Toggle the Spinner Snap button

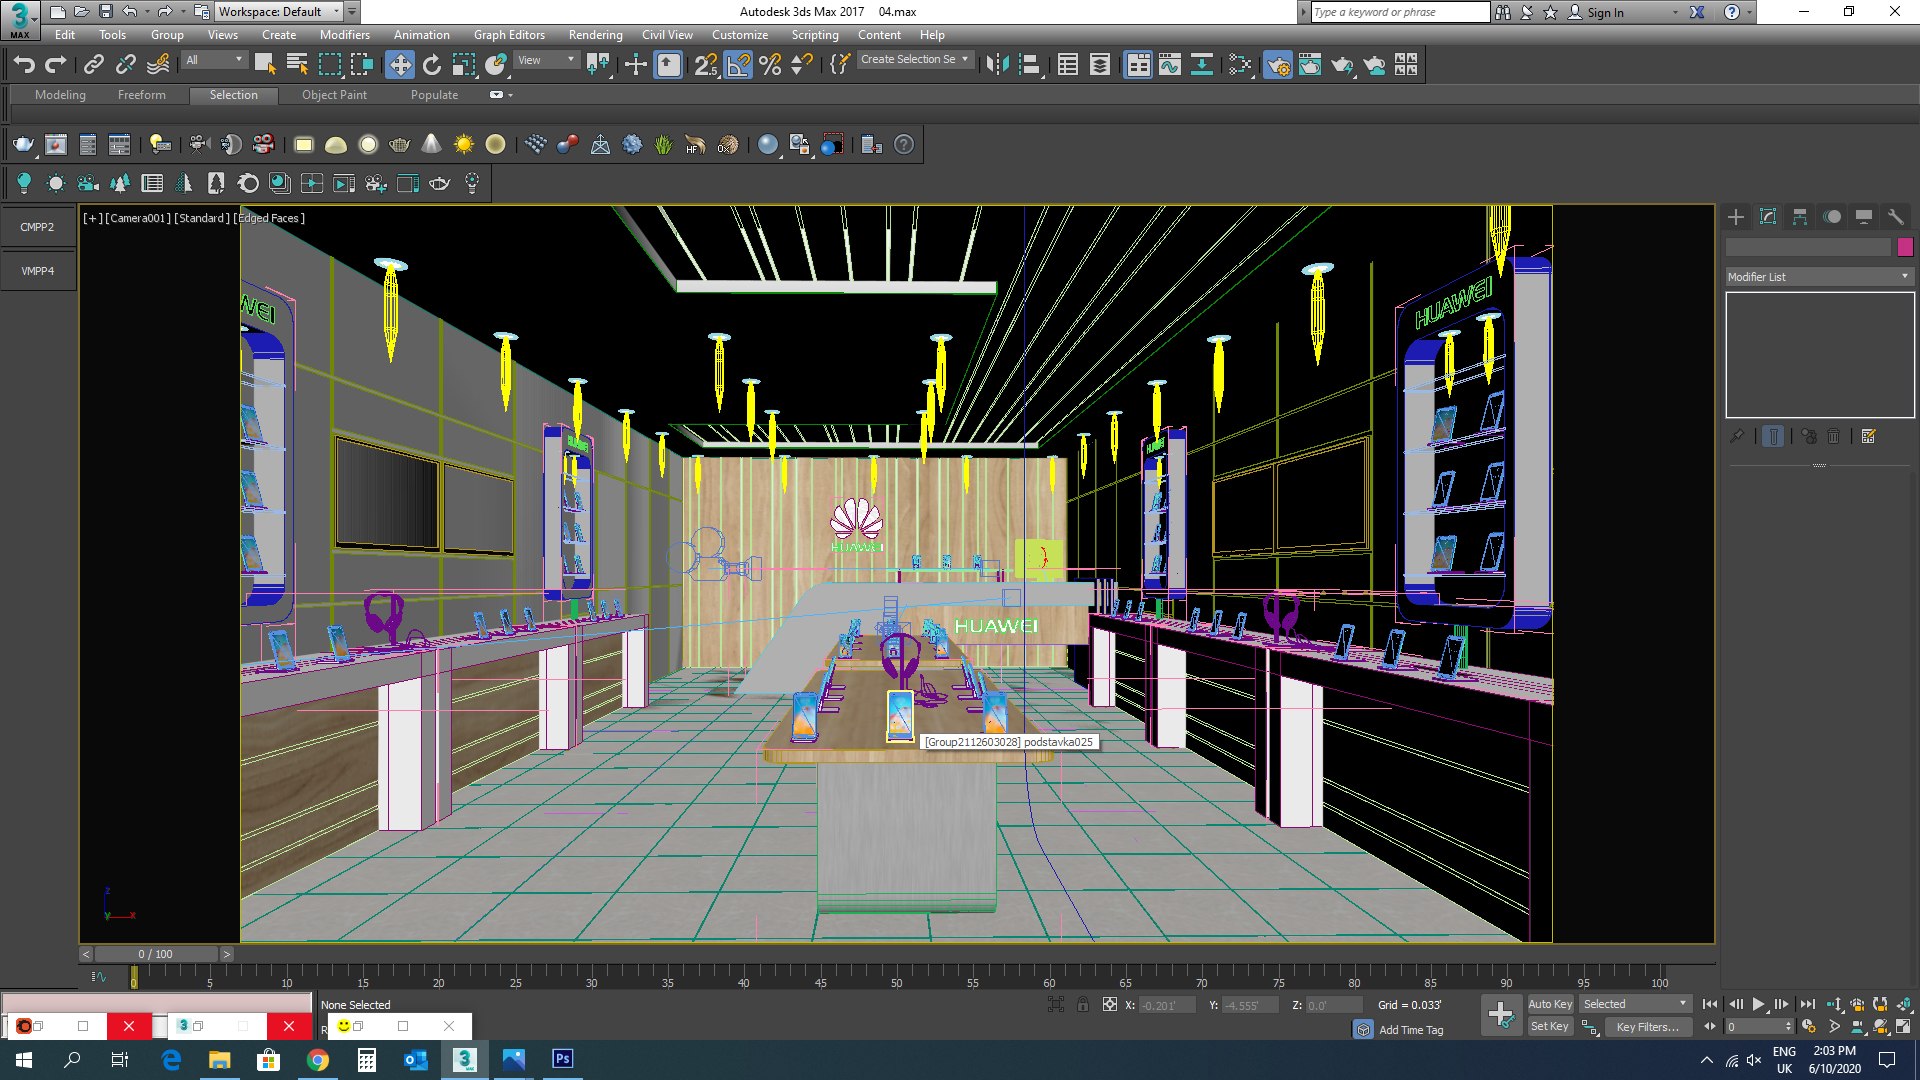pos(802,65)
